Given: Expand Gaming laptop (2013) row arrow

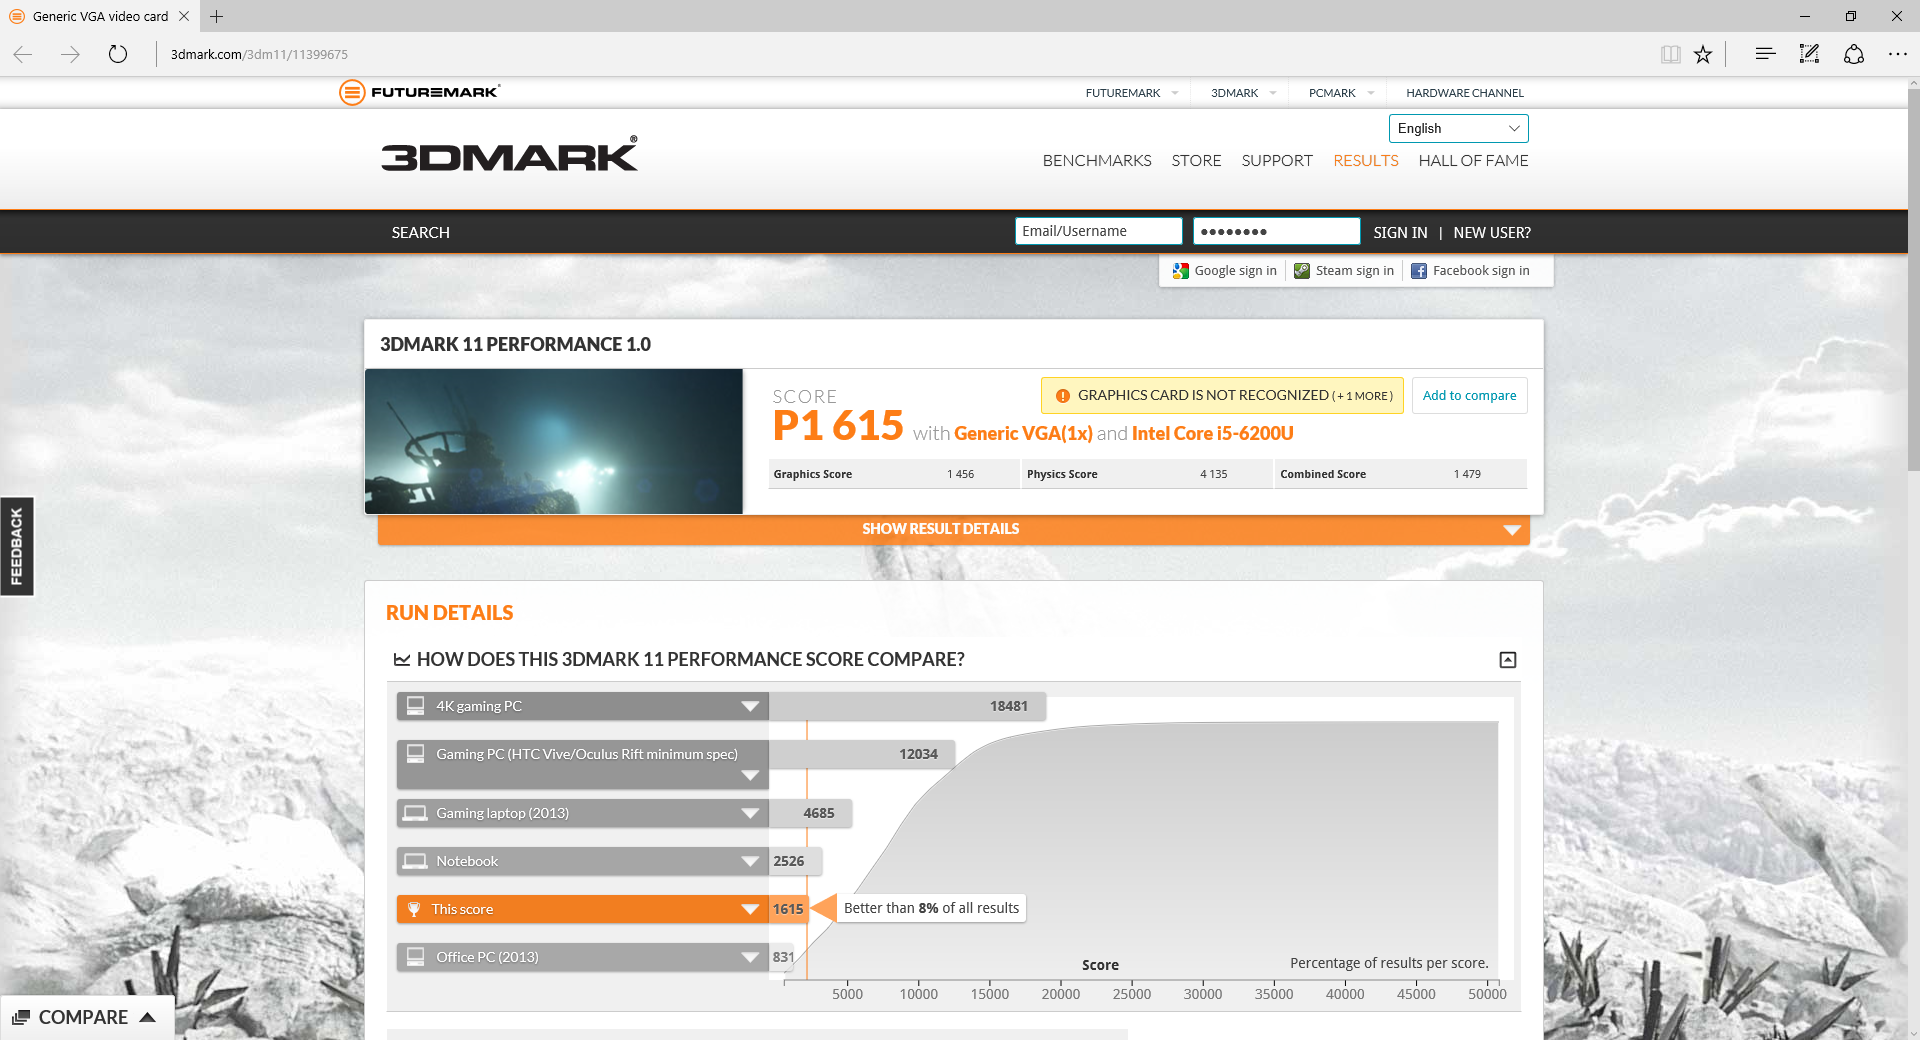Looking at the screenshot, I should (x=750, y=813).
